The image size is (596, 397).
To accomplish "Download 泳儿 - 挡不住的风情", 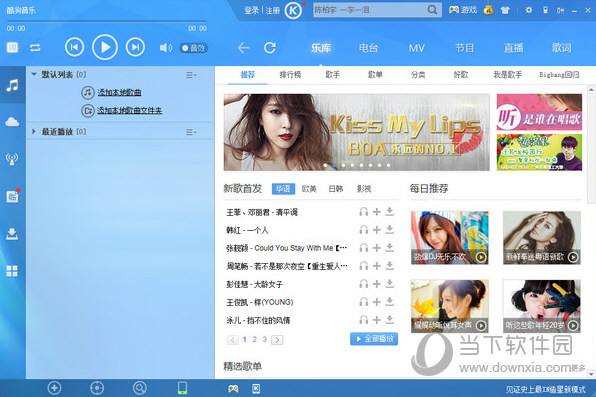I will pyautogui.click(x=390, y=320).
